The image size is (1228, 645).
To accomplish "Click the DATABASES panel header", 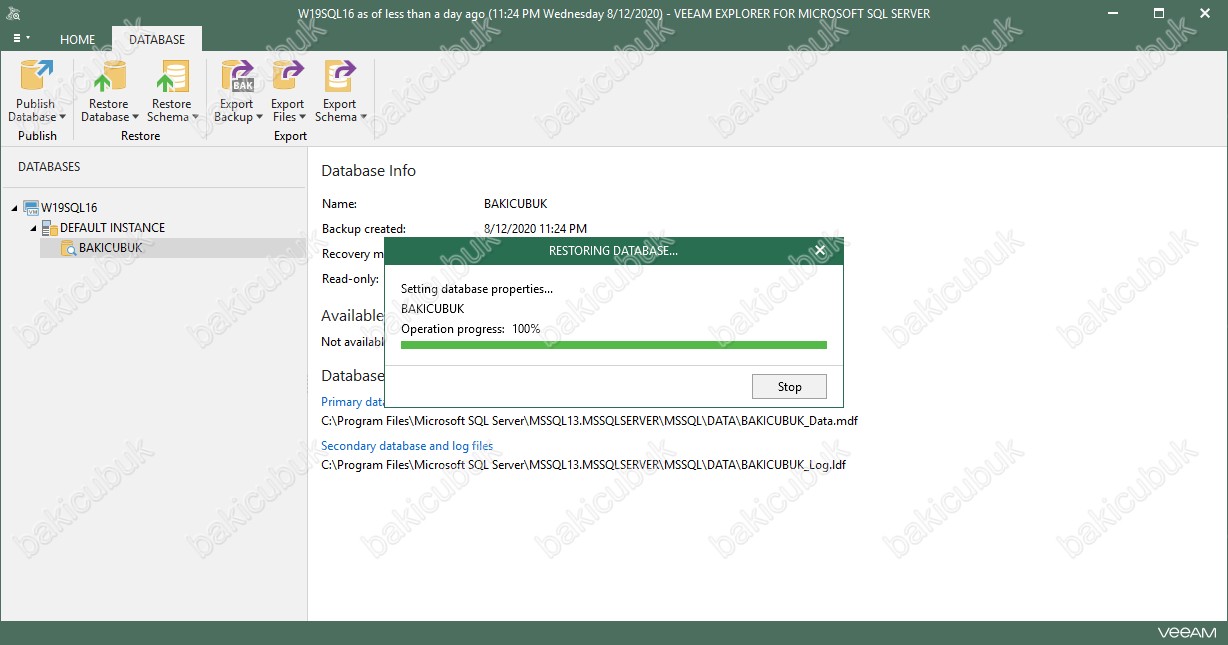I will [x=49, y=167].
